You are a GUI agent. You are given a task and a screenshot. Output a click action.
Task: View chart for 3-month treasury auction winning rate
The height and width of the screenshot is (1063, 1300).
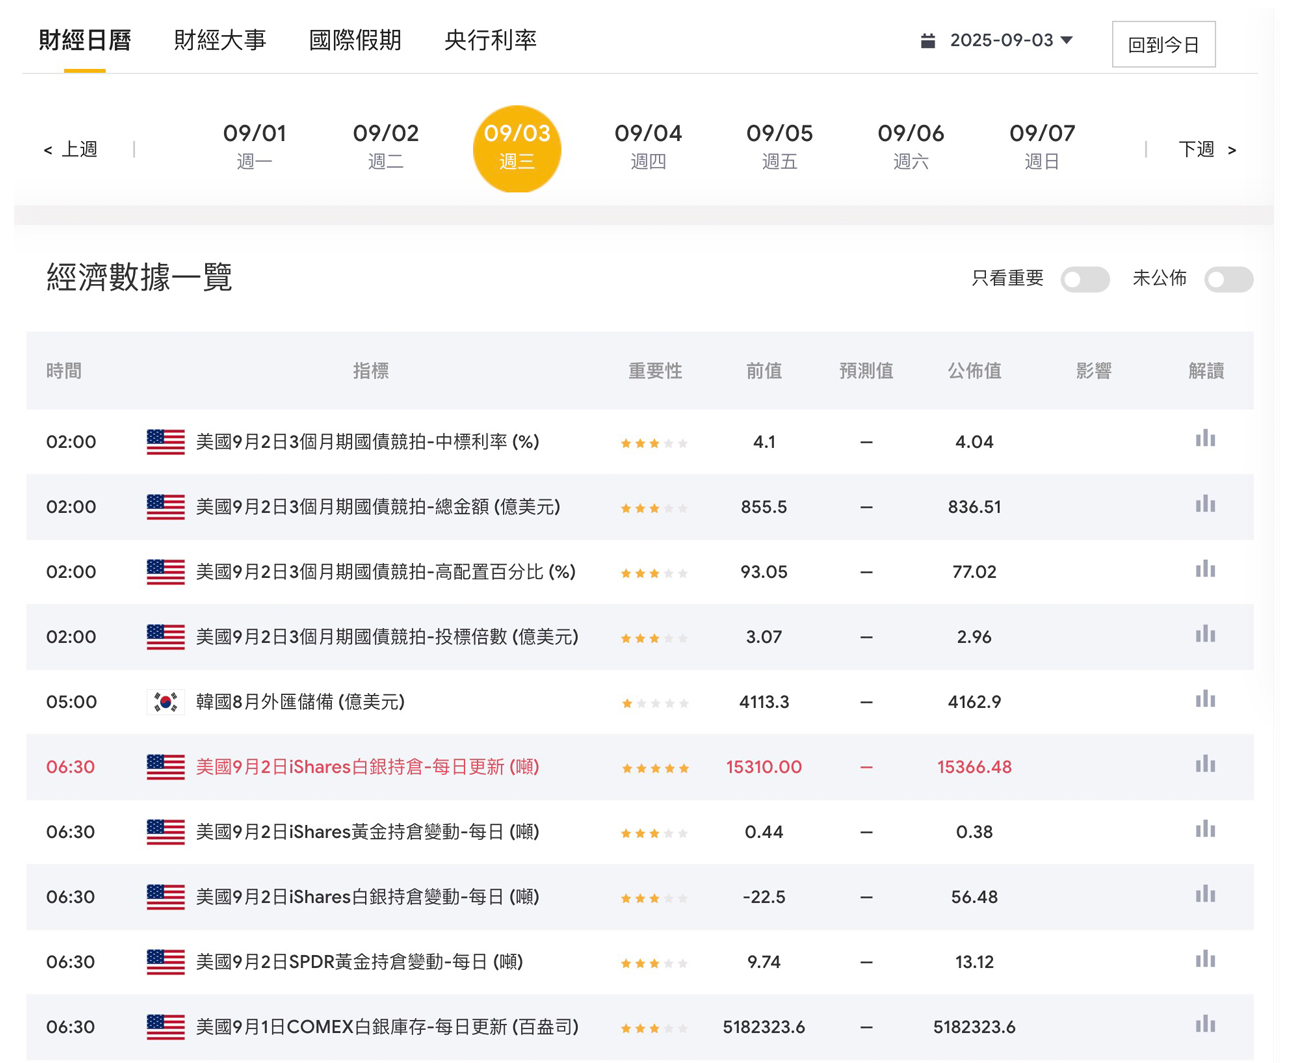coord(1205,440)
